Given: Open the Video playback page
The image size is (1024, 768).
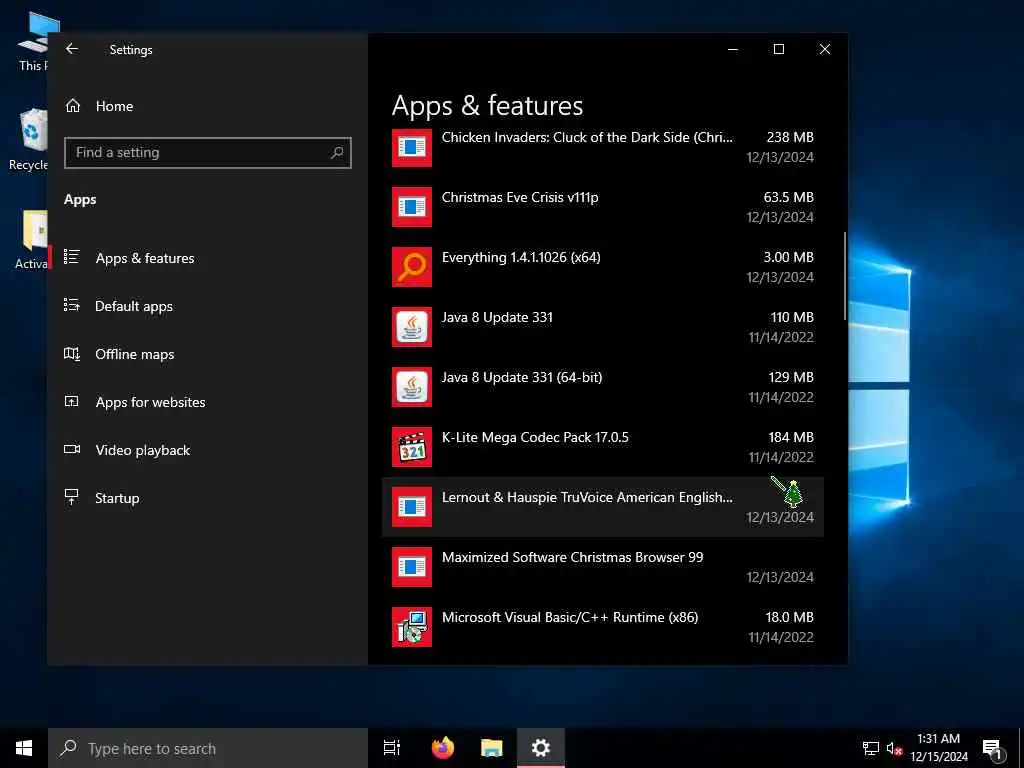Looking at the screenshot, I should tap(208, 450).
